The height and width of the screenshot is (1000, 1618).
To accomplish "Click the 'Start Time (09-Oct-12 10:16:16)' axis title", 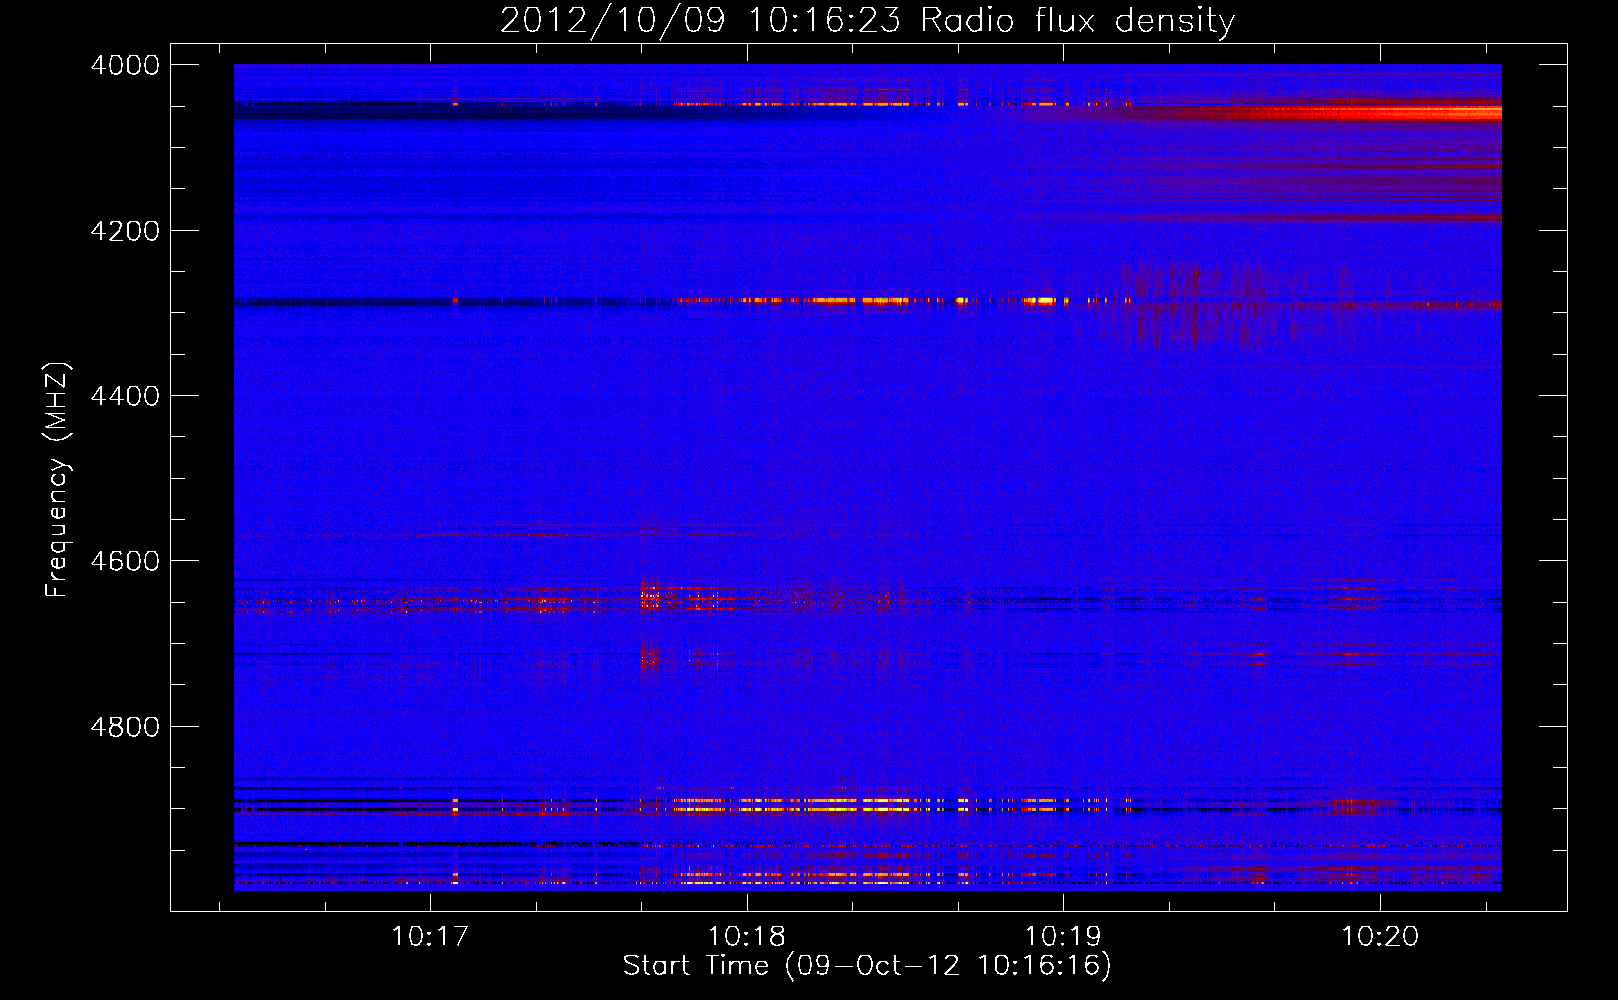I will point(867,966).
